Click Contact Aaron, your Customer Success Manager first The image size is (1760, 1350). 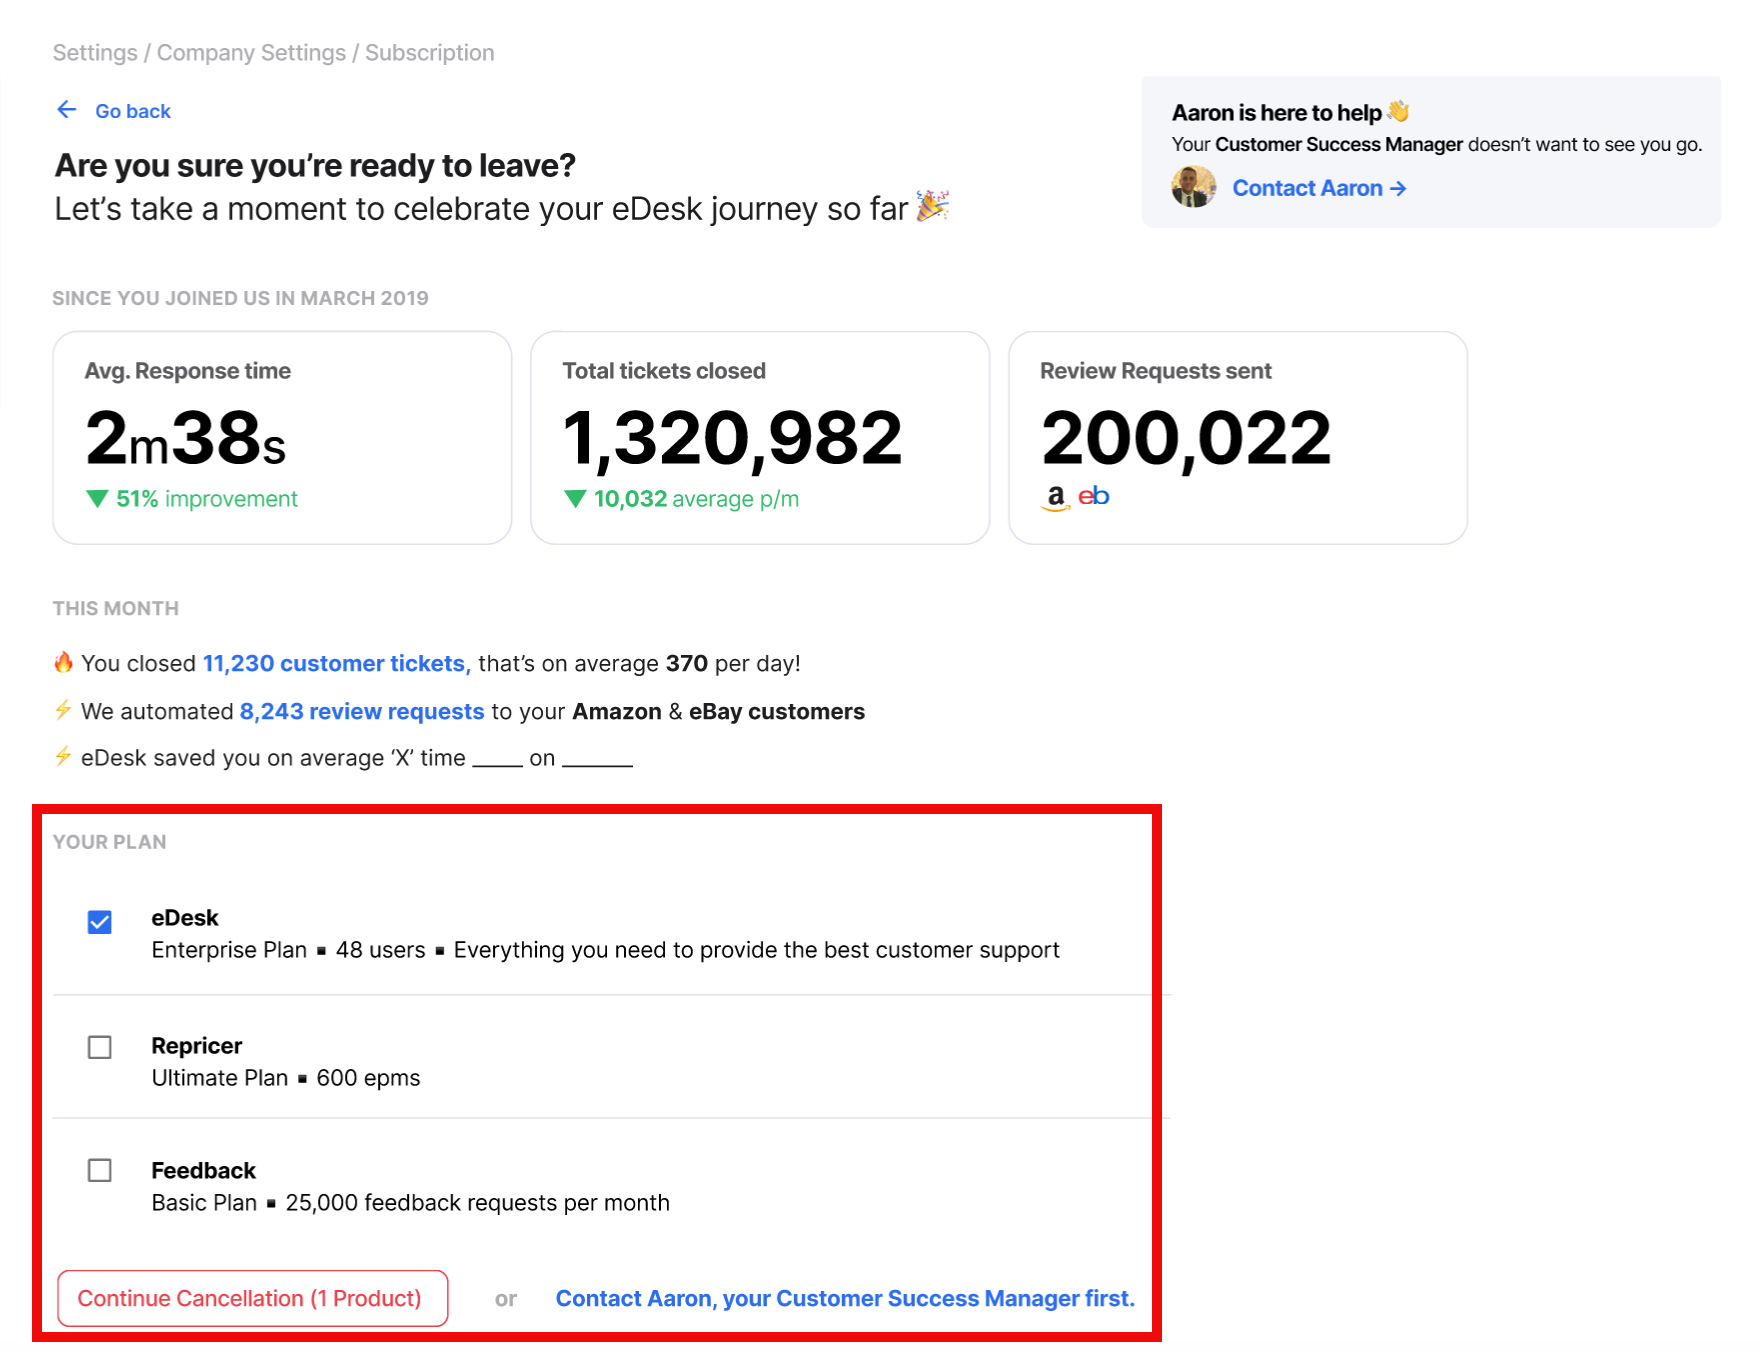pyautogui.click(x=845, y=1298)
